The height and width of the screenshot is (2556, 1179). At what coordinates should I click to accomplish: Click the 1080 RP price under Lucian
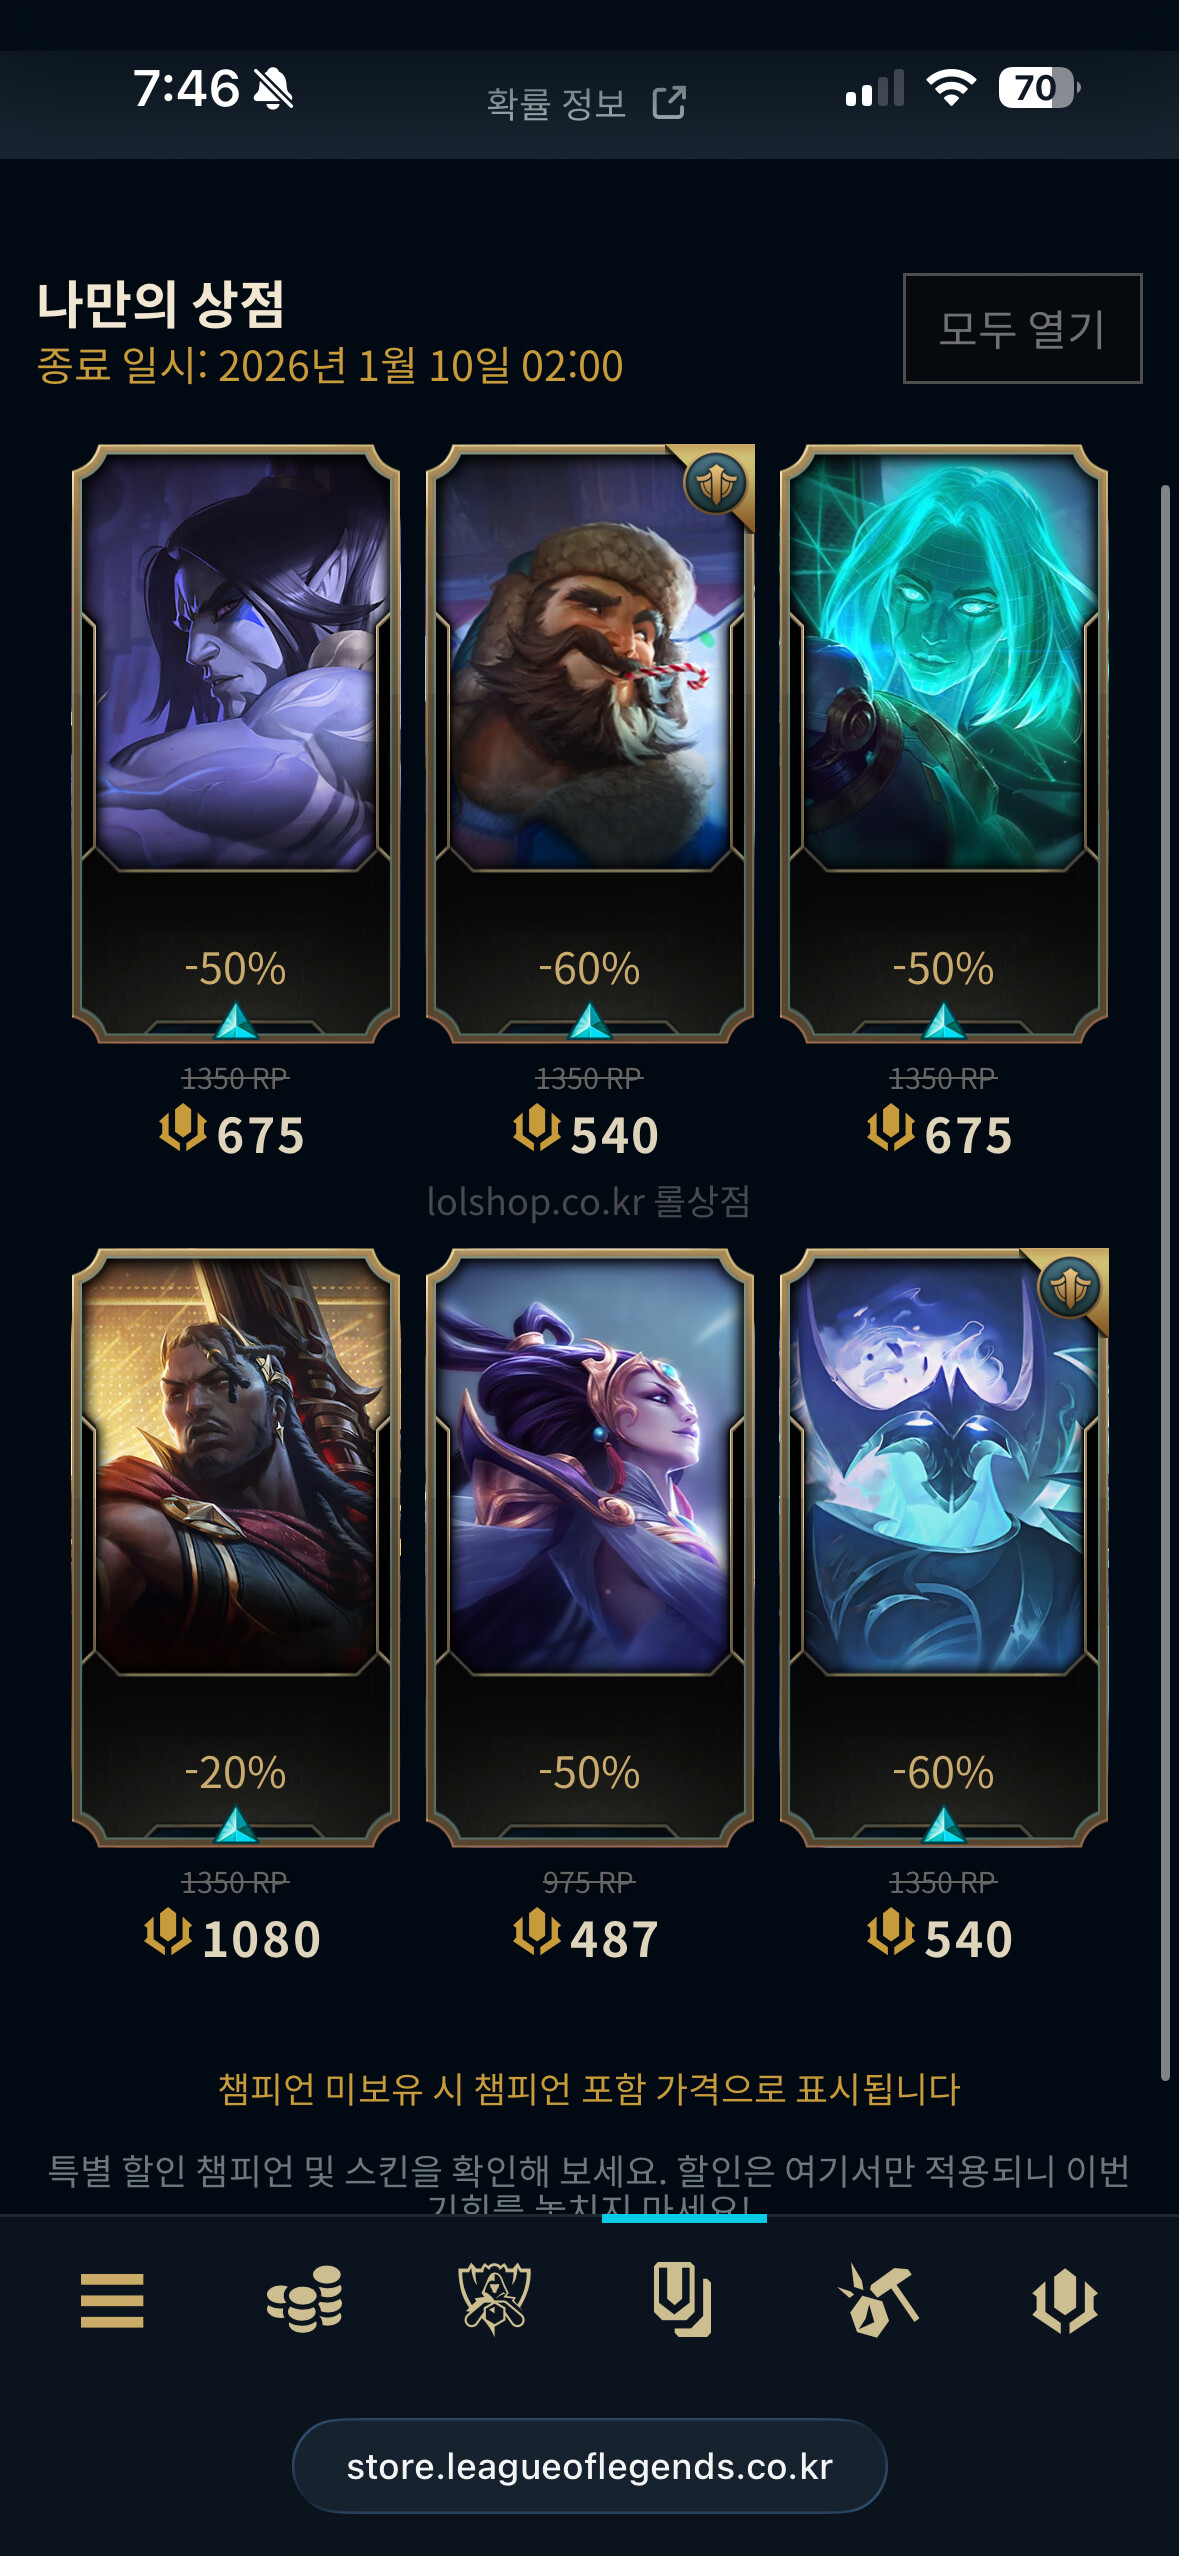point(233,1938)
